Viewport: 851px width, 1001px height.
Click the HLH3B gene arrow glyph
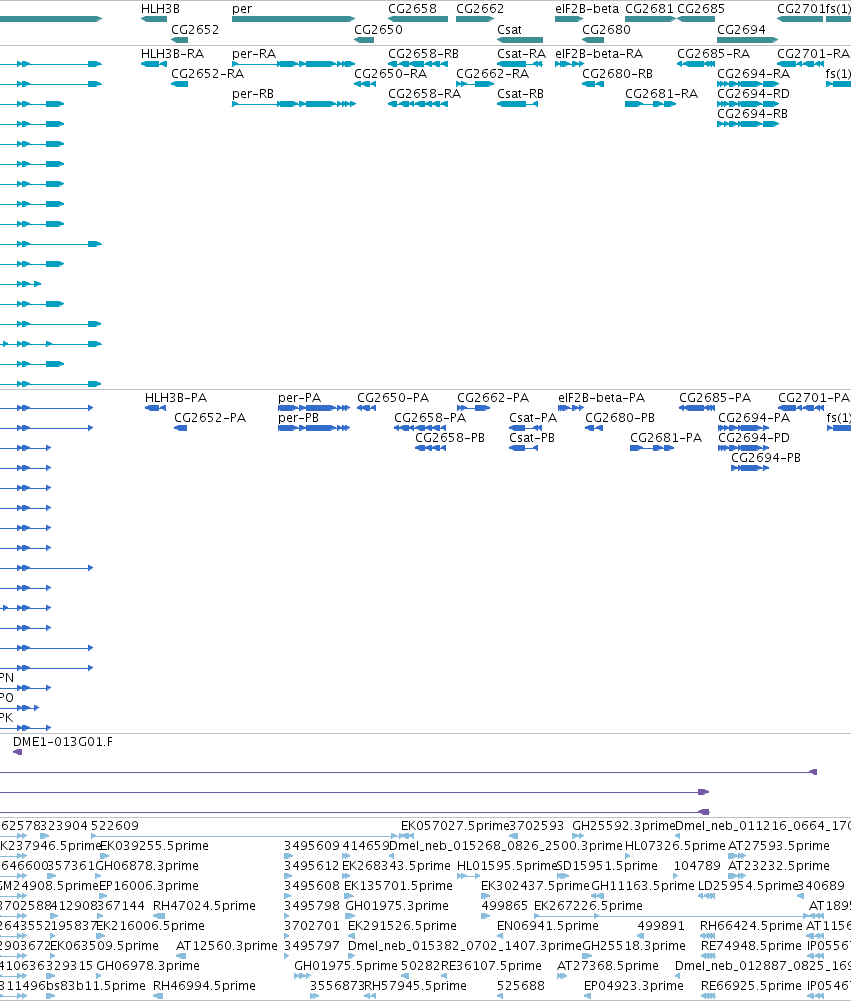click(x=154, y=19)
